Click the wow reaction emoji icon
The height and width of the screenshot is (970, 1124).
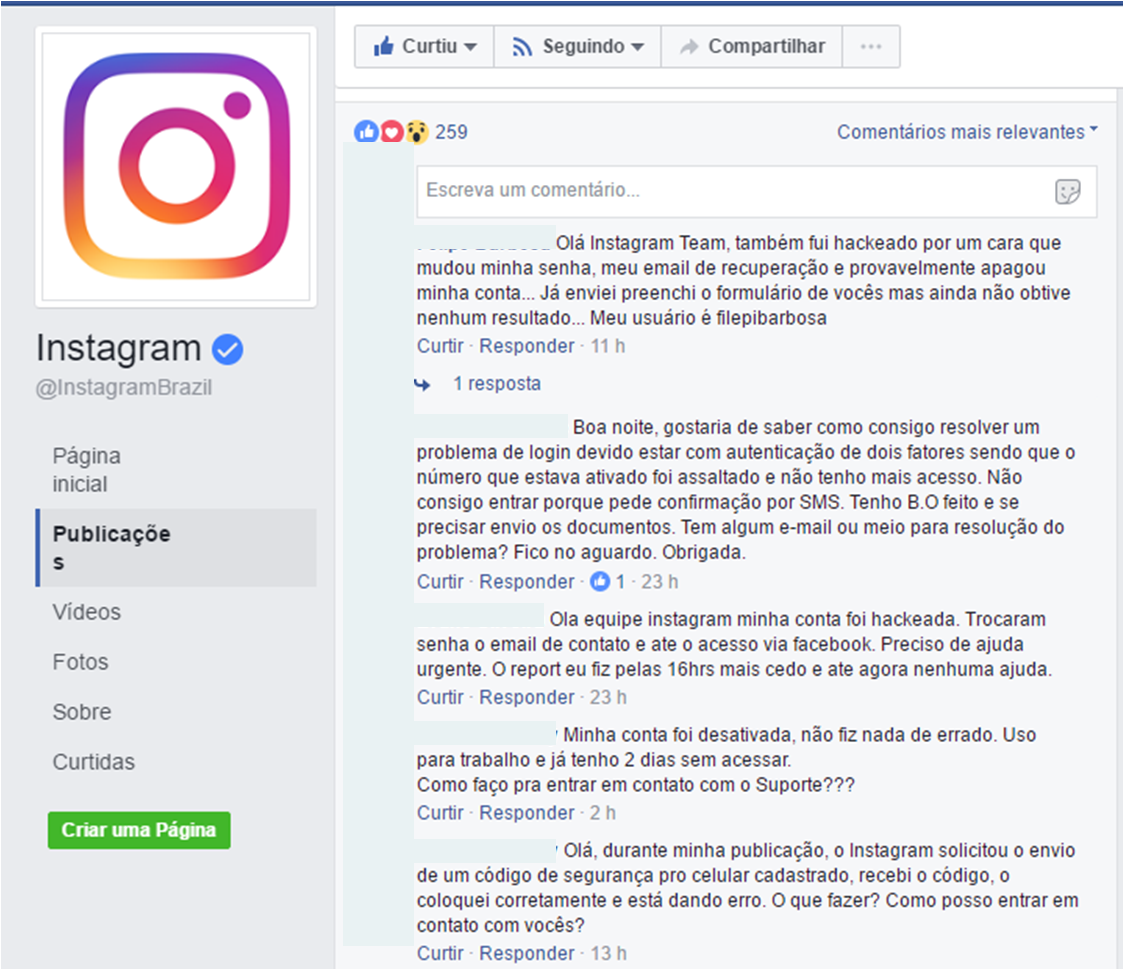tap(416, 132)
